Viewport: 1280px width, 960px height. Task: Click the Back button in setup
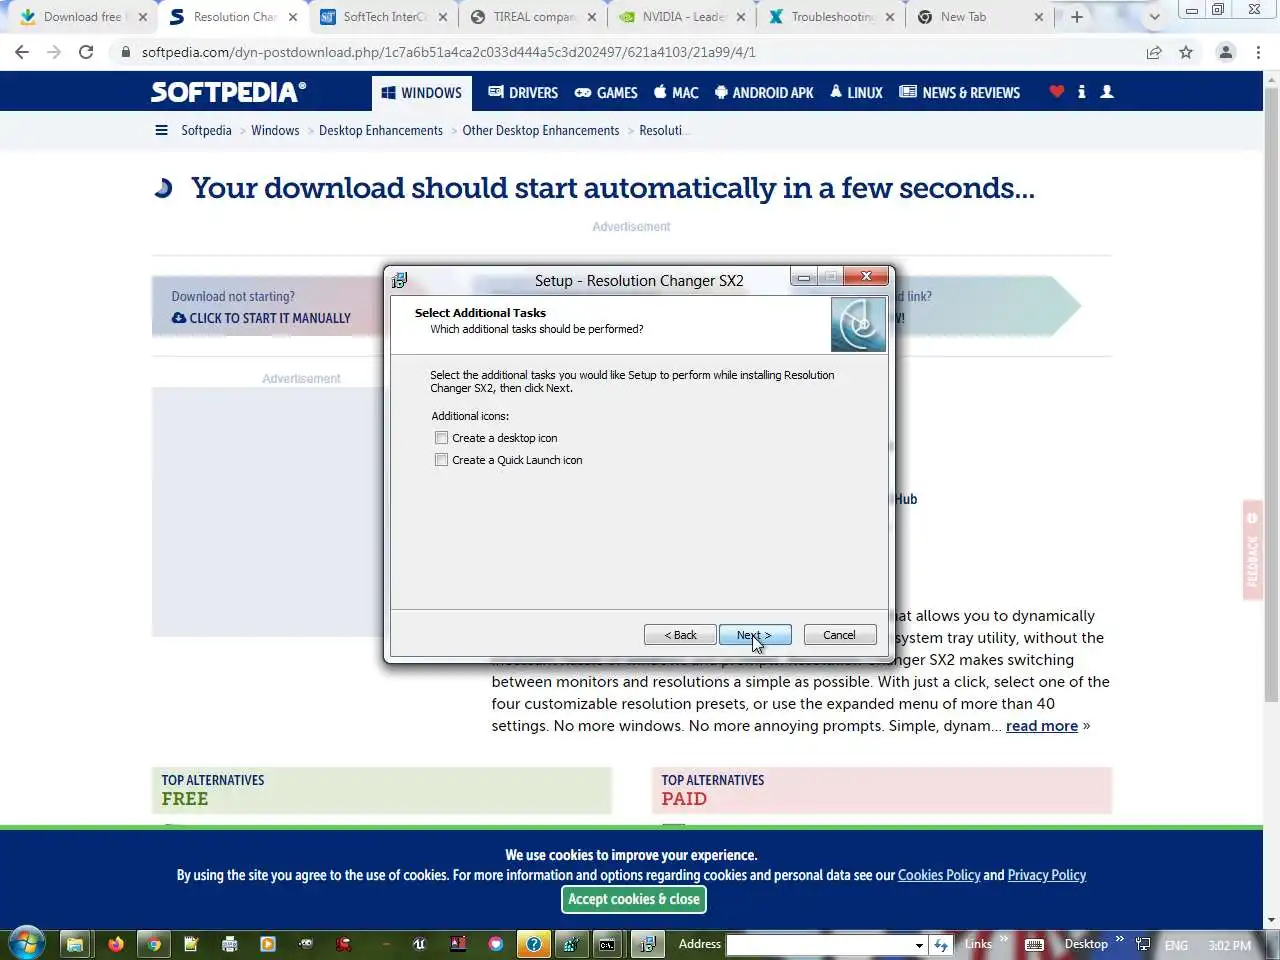(680, 635)
